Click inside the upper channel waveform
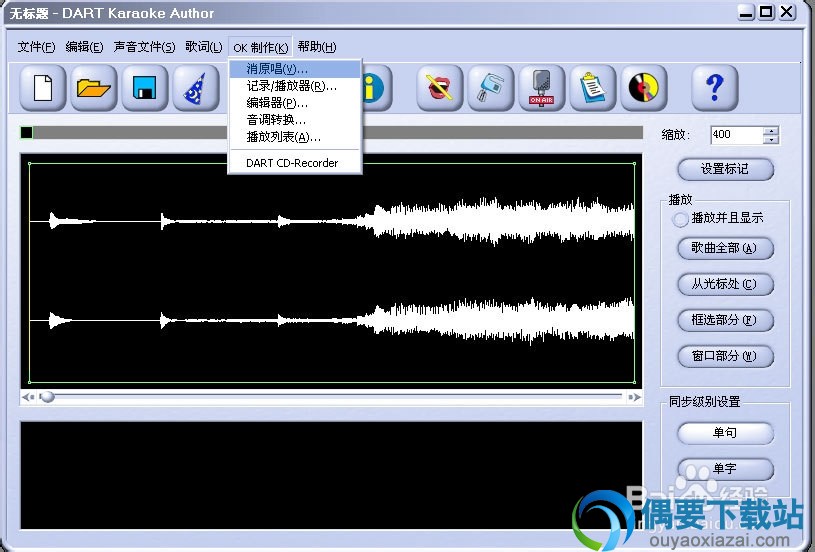The height and width of the screenshot is (552, 815). click(332, 221)
